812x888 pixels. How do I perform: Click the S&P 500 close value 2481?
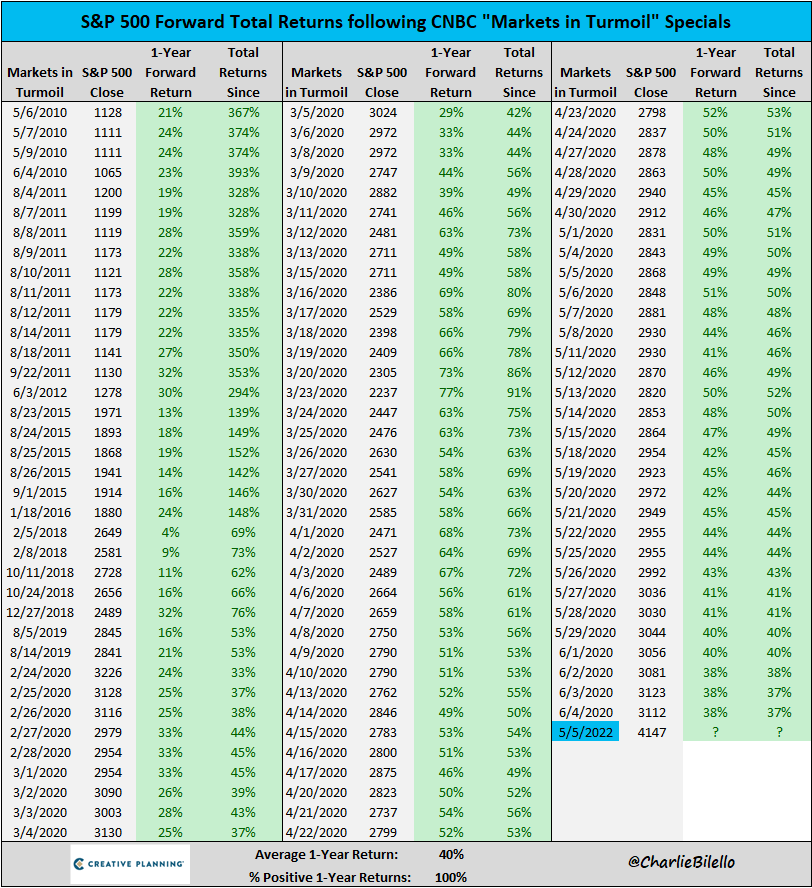pyautogui.click(x=383, y=233)
